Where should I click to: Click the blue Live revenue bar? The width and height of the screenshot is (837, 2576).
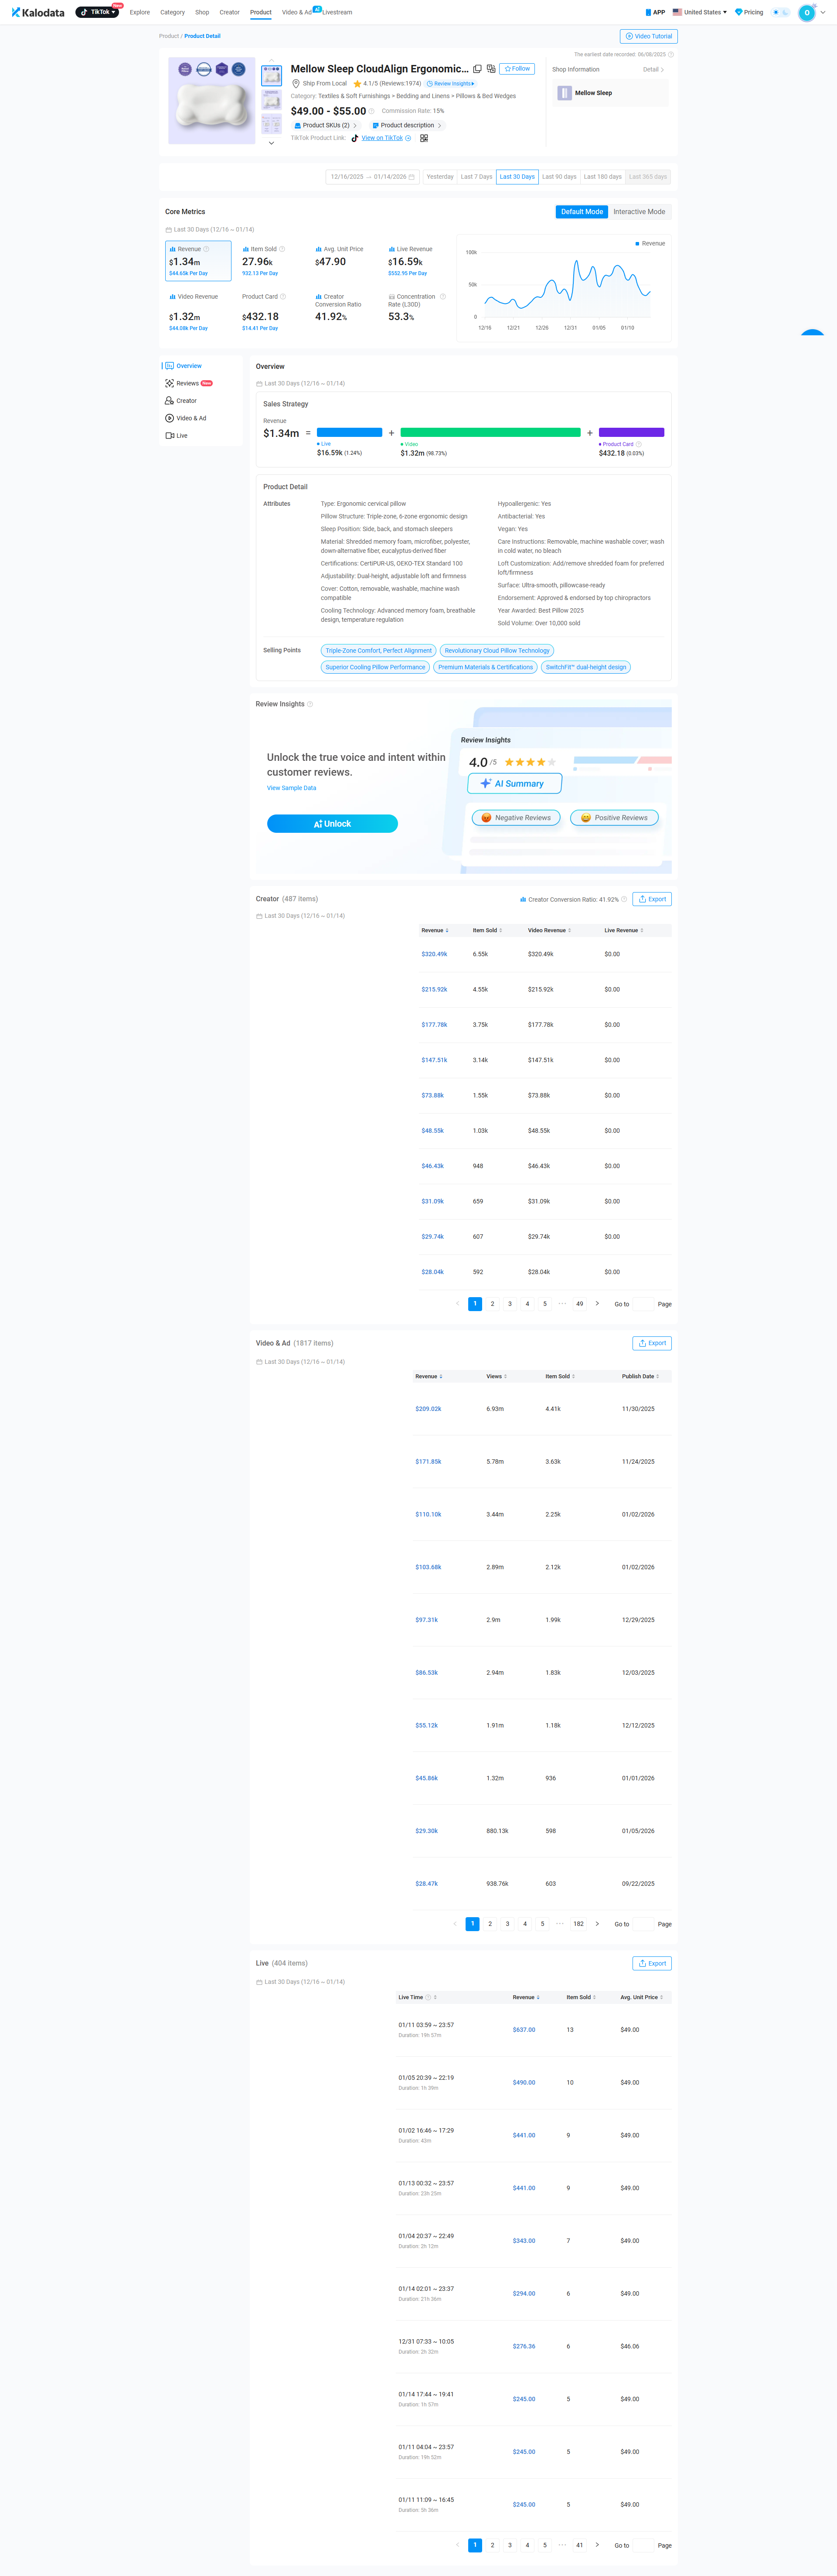[x=349, y=433]
